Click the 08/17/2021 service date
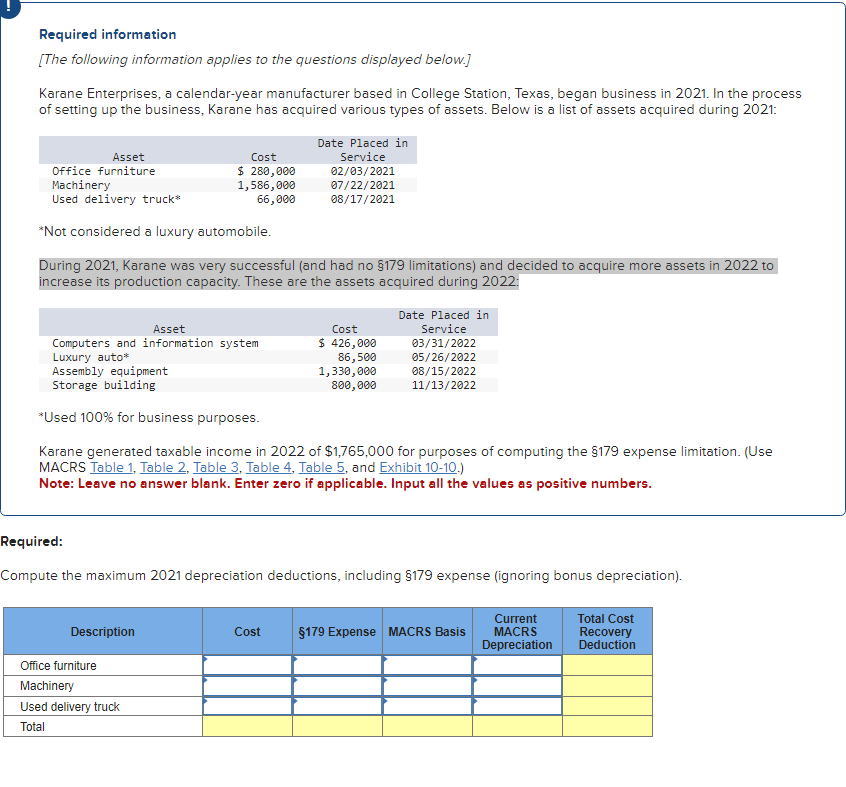 (363, 199)
